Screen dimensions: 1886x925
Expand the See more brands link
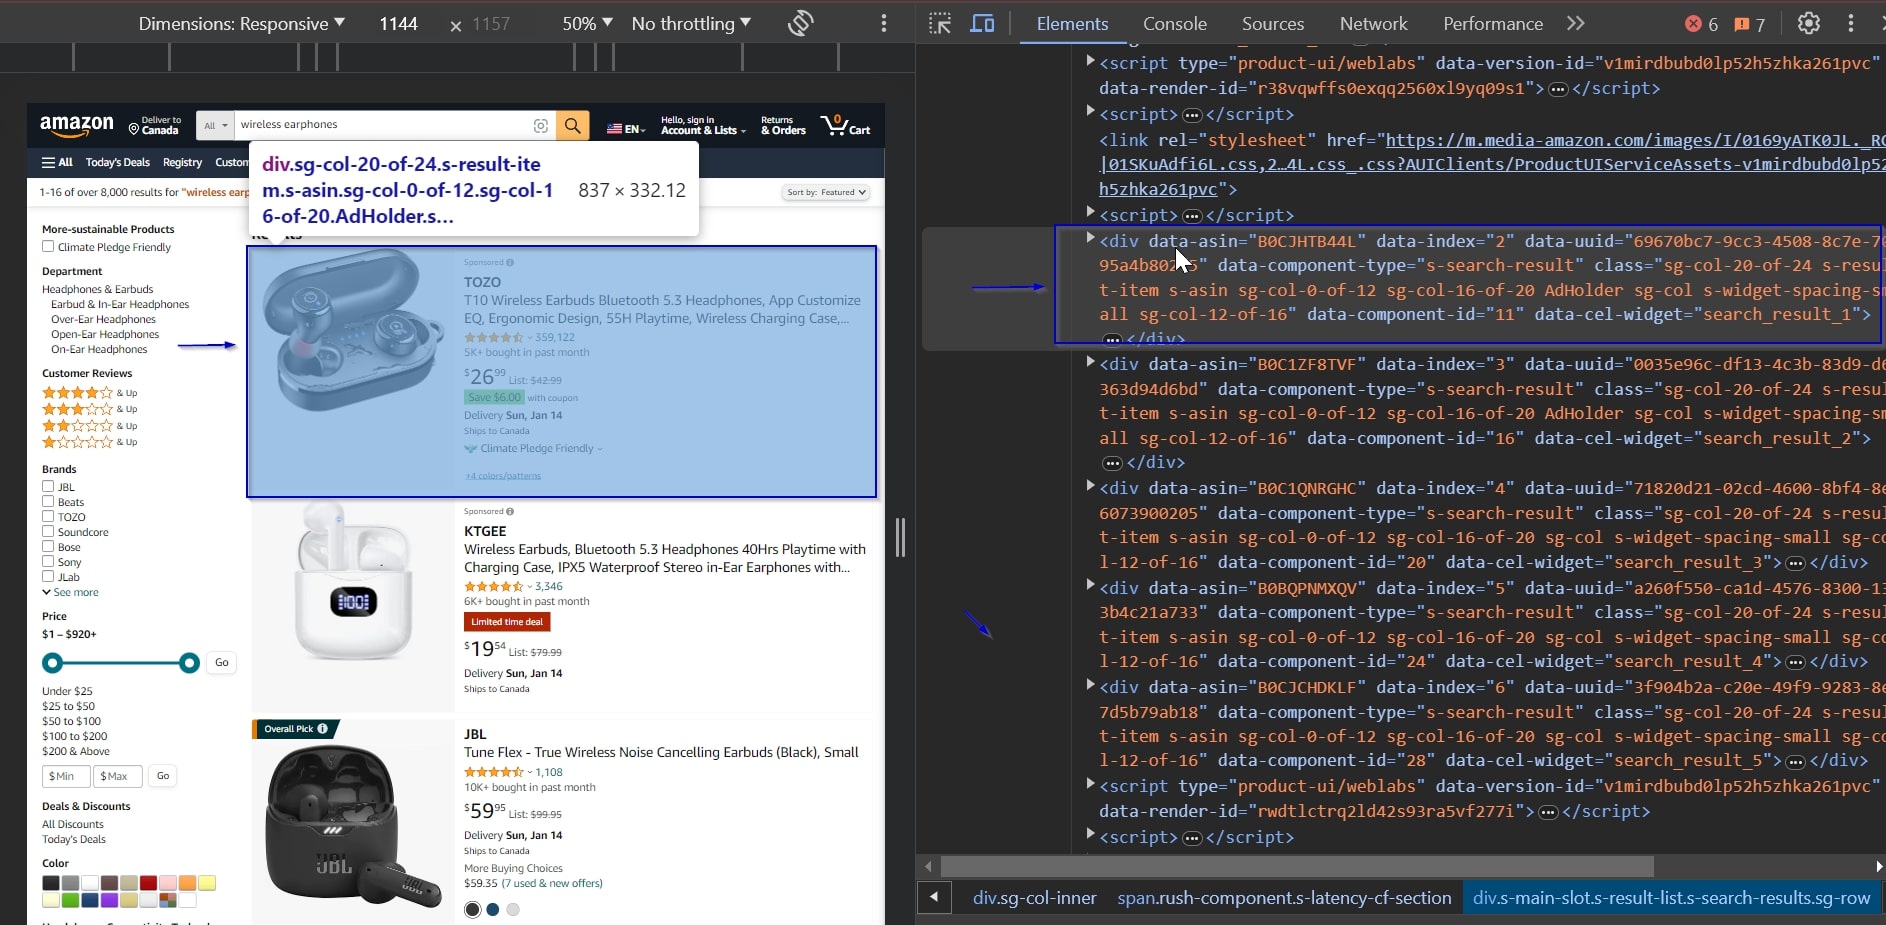pyautogui.click(x=70, y=593)
